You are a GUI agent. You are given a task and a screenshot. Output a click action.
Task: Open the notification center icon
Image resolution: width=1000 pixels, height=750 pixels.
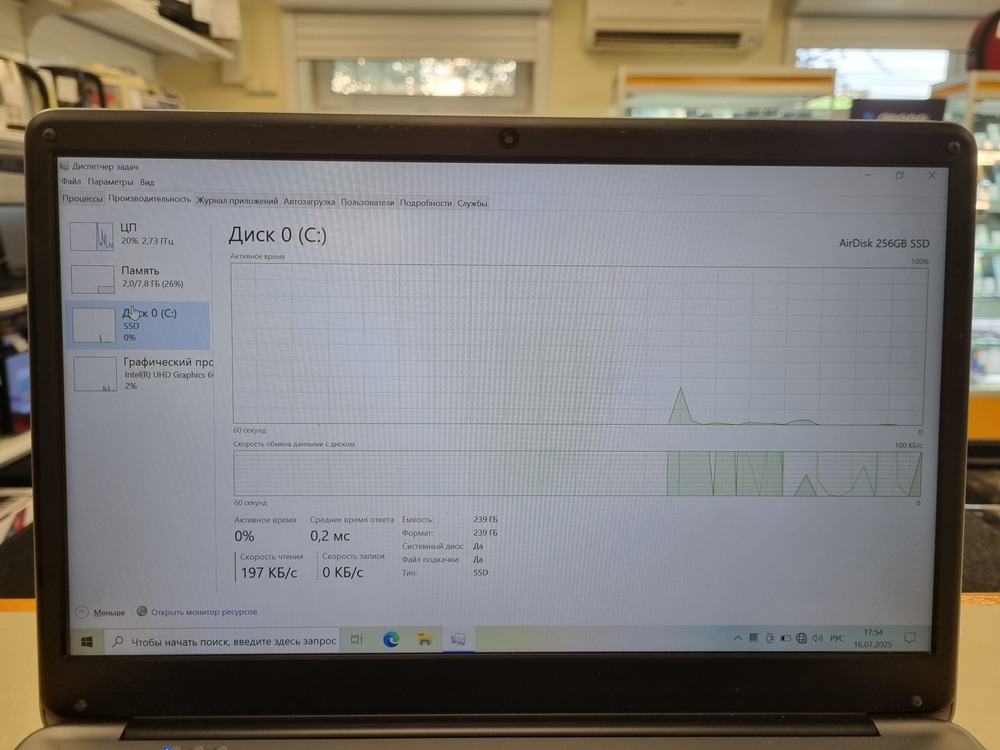909,637
